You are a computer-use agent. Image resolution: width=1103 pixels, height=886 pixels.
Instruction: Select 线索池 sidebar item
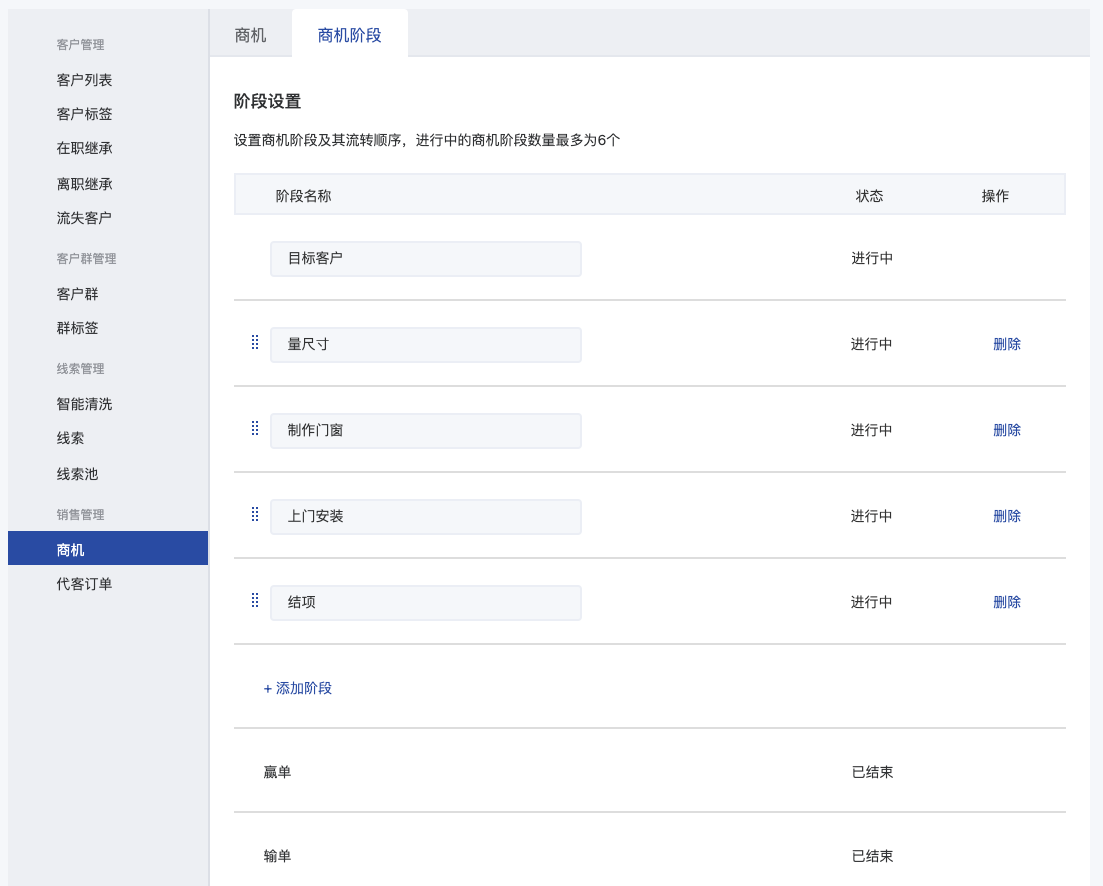click(x=77, y=474)
